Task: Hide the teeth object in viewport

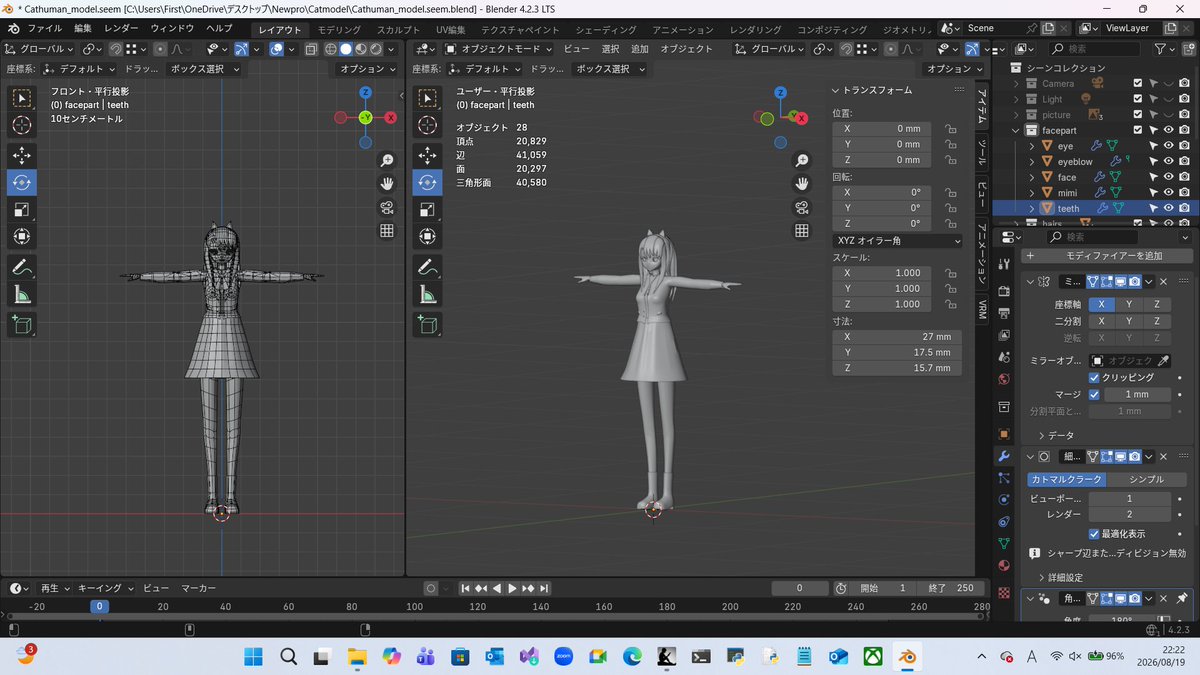Action: (1168, 208)
